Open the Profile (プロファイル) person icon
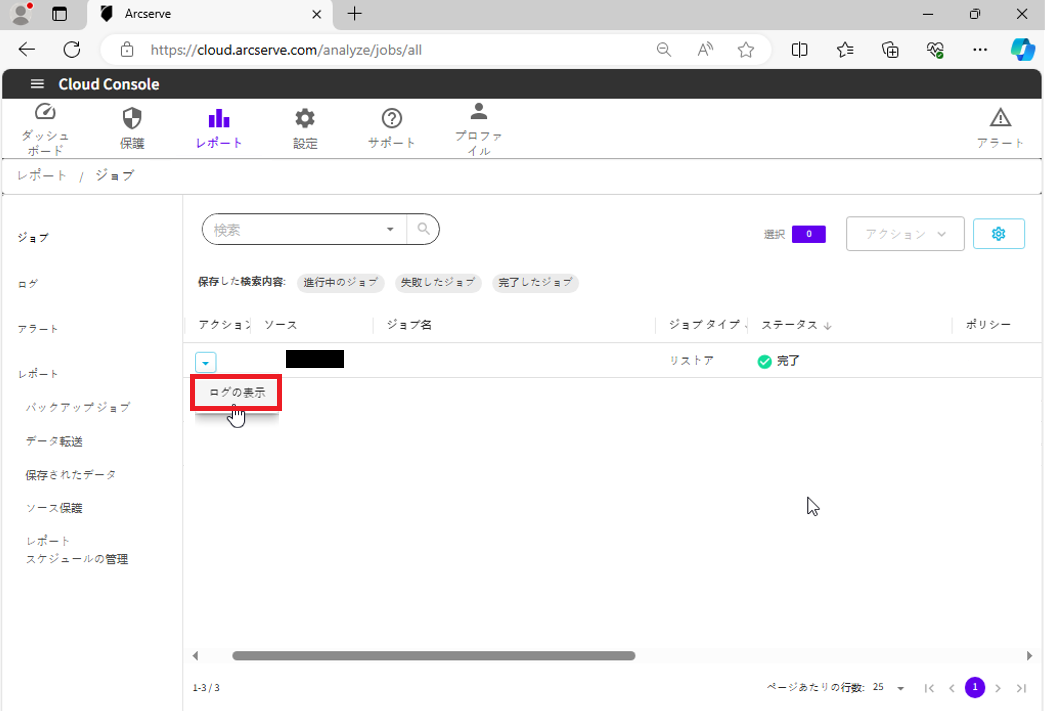1045x711 pixels. 479,112
